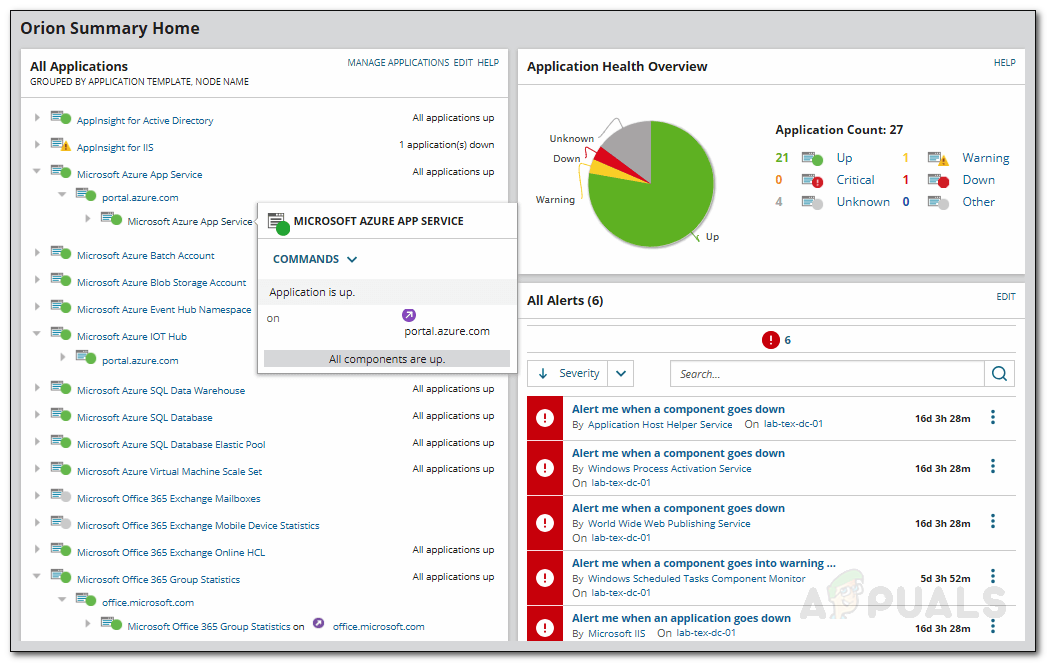The height and width of the screenshot is (663, 1047).
Task: Open alert 'component goes into warning' title
Action: [x=704, y=563]
